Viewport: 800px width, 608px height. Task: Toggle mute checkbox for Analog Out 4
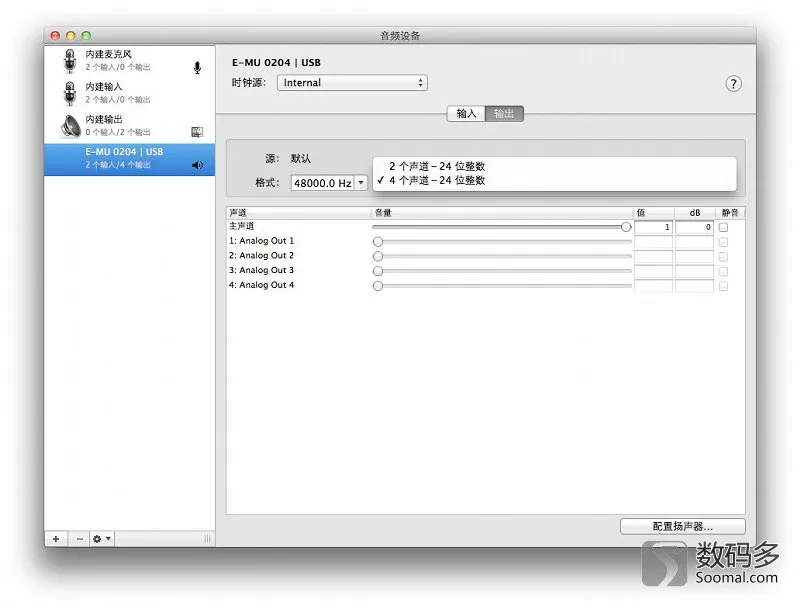[x=723, y=286]
